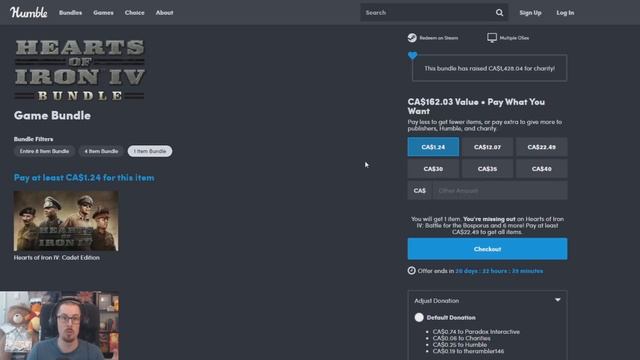640x360 pixels.
Task: Click the blue Checkout button
Action: (487, 249)
